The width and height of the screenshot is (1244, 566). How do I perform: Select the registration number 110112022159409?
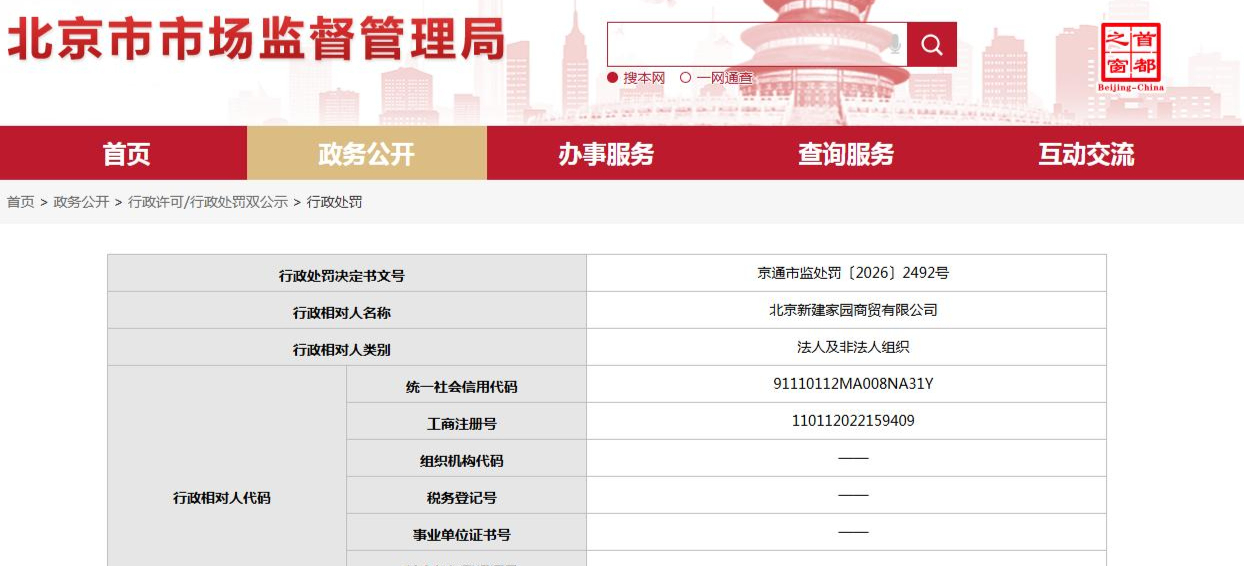[853, 421]
